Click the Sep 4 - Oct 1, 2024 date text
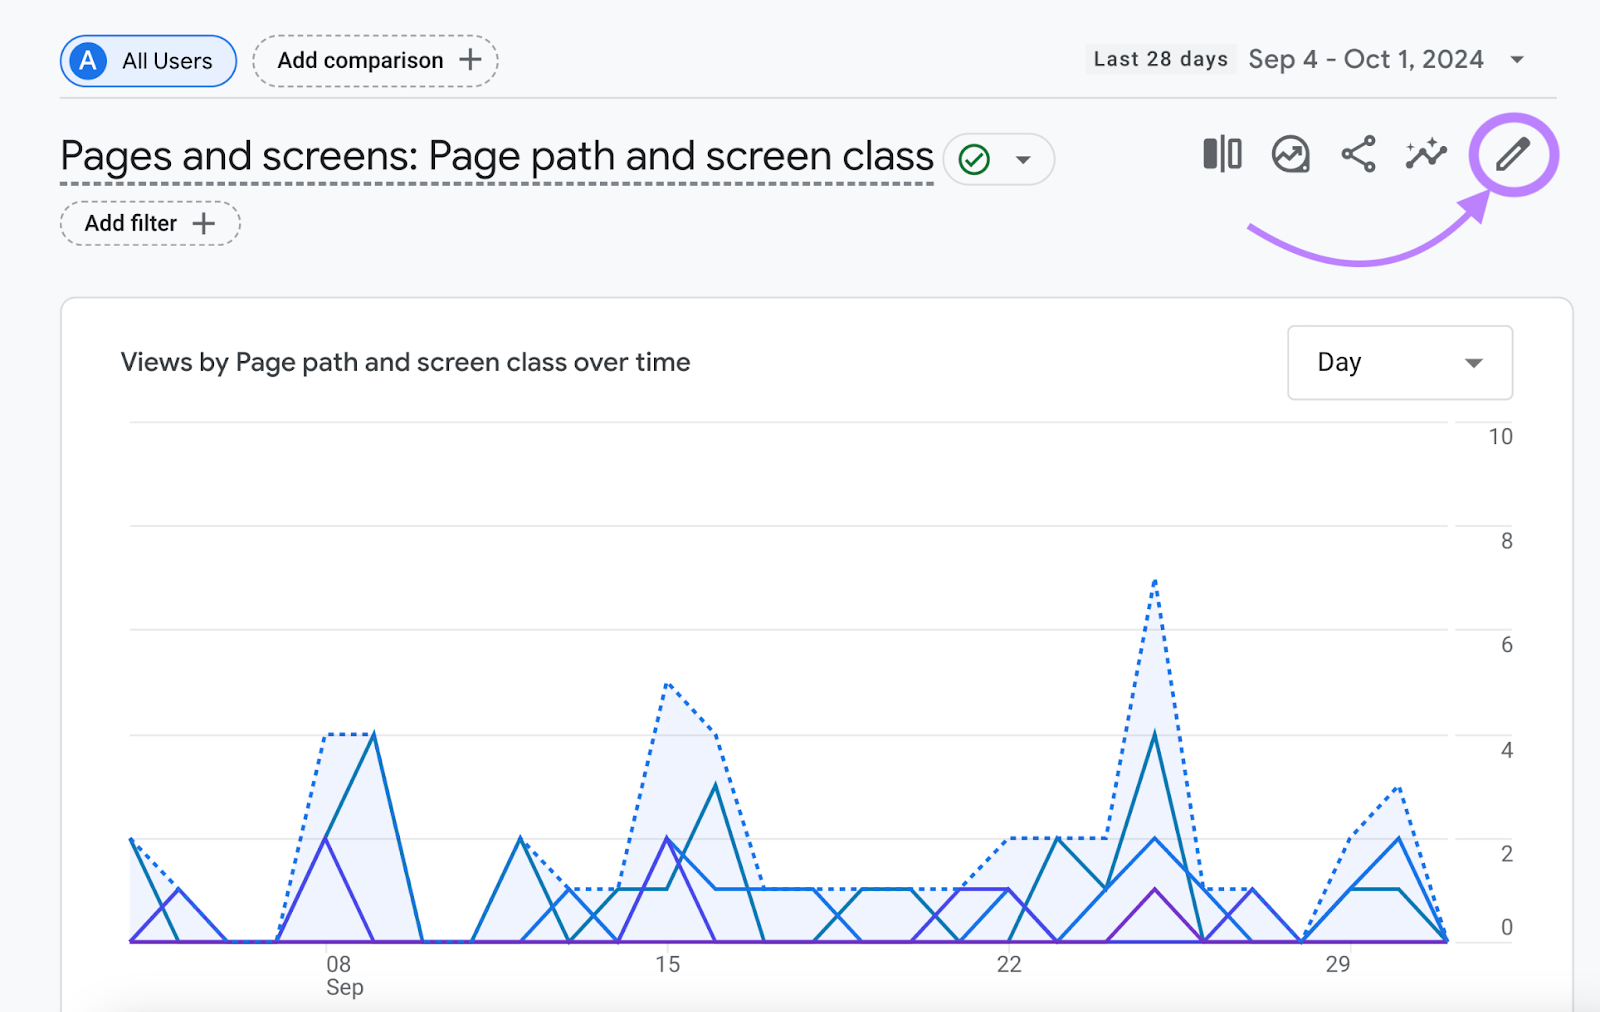The image size is (1600, 1012). [x=1365, y=59]
